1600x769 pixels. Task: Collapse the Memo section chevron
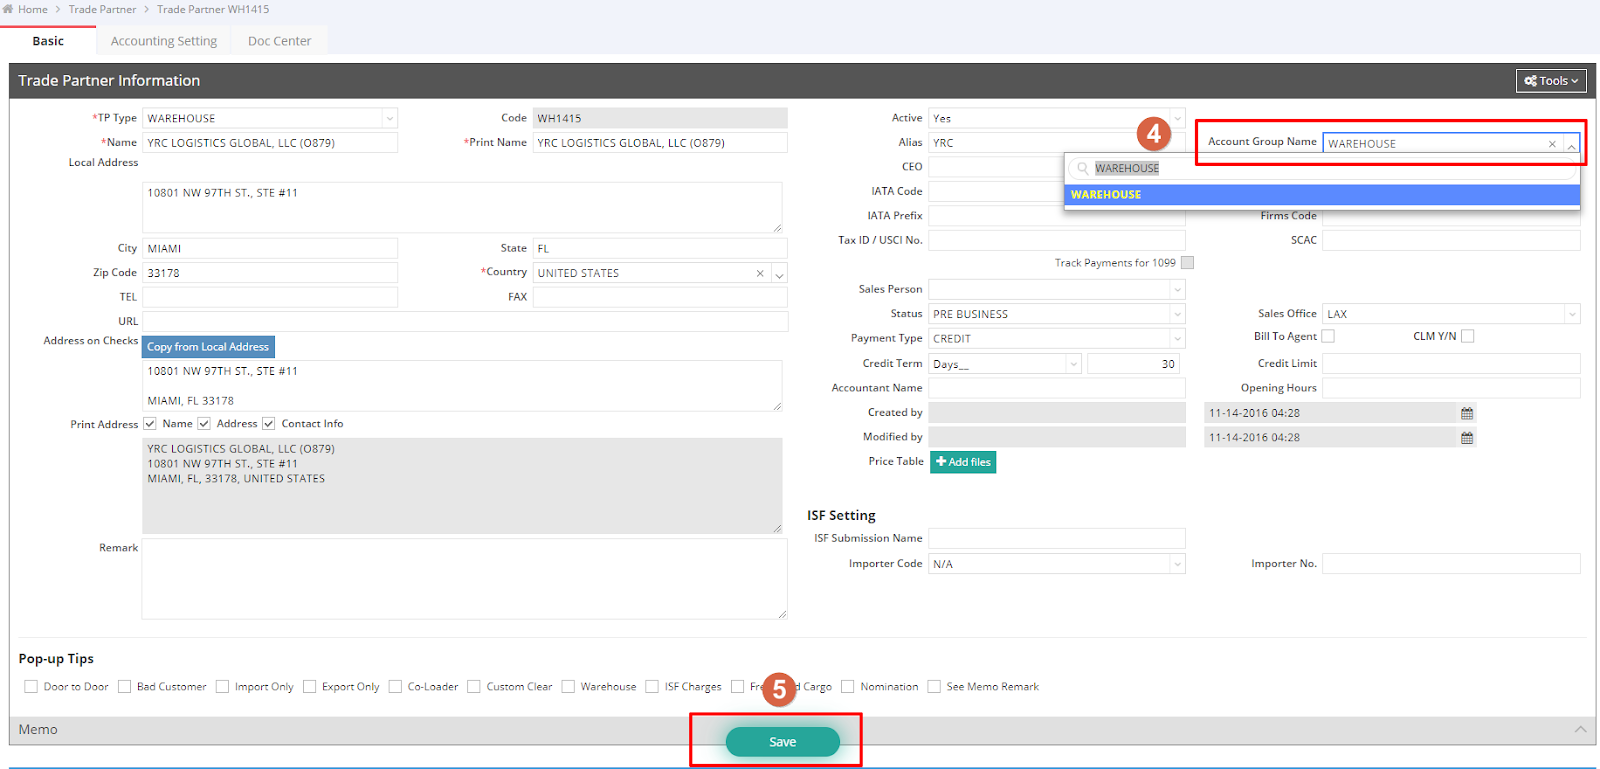pyautogui.click(x=1580, y=729)
